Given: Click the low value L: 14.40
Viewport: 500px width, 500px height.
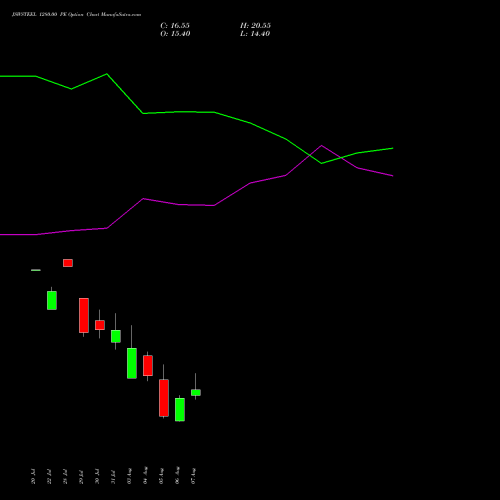Looking at the screenshot, I should [255, 34].
